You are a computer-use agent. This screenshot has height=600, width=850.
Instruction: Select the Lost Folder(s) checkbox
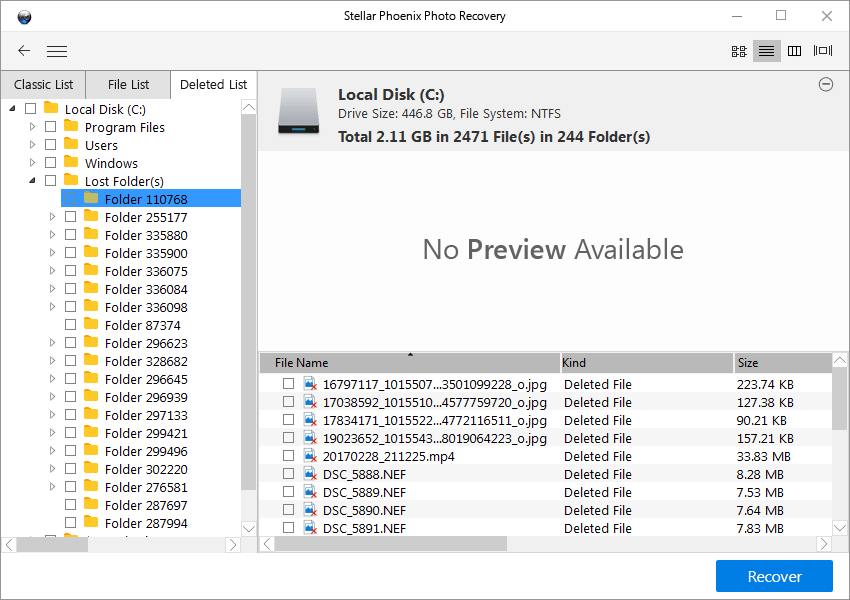(x=50, y=180)
